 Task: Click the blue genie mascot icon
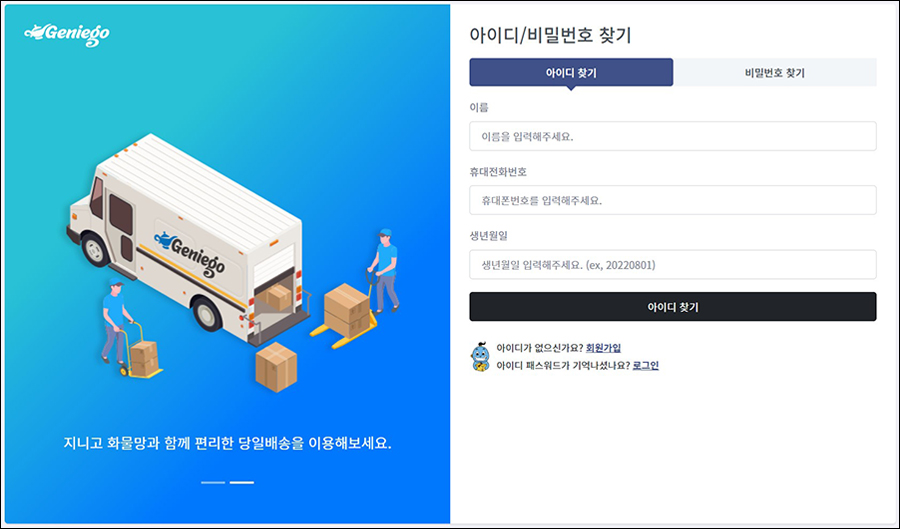(480, 357)
